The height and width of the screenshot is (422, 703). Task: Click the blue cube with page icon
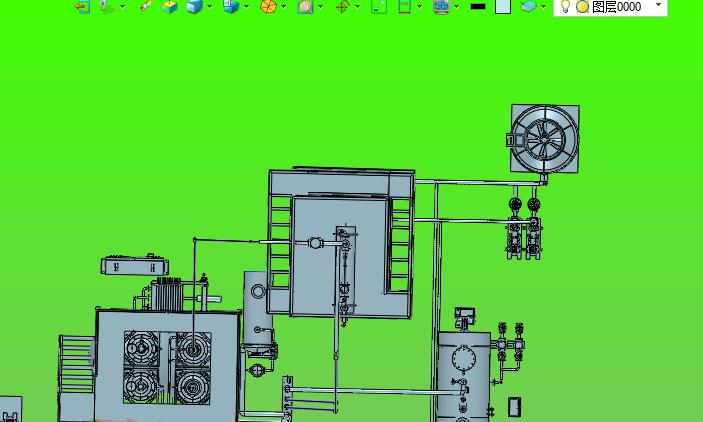coord(231,6)
